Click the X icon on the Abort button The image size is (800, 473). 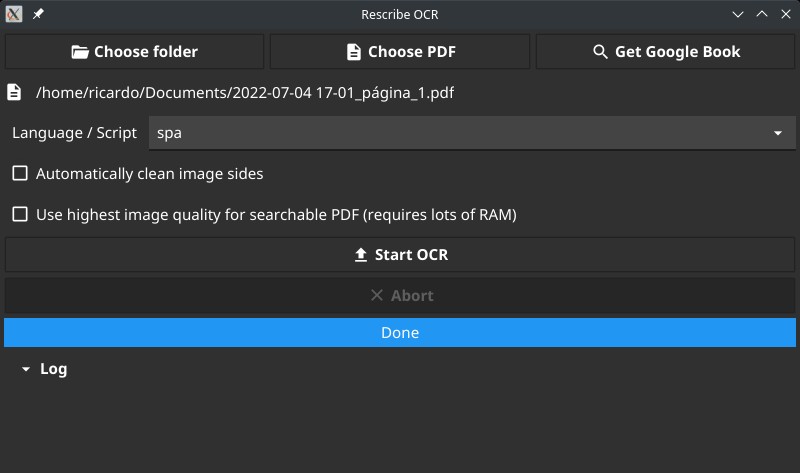[377, 295]
